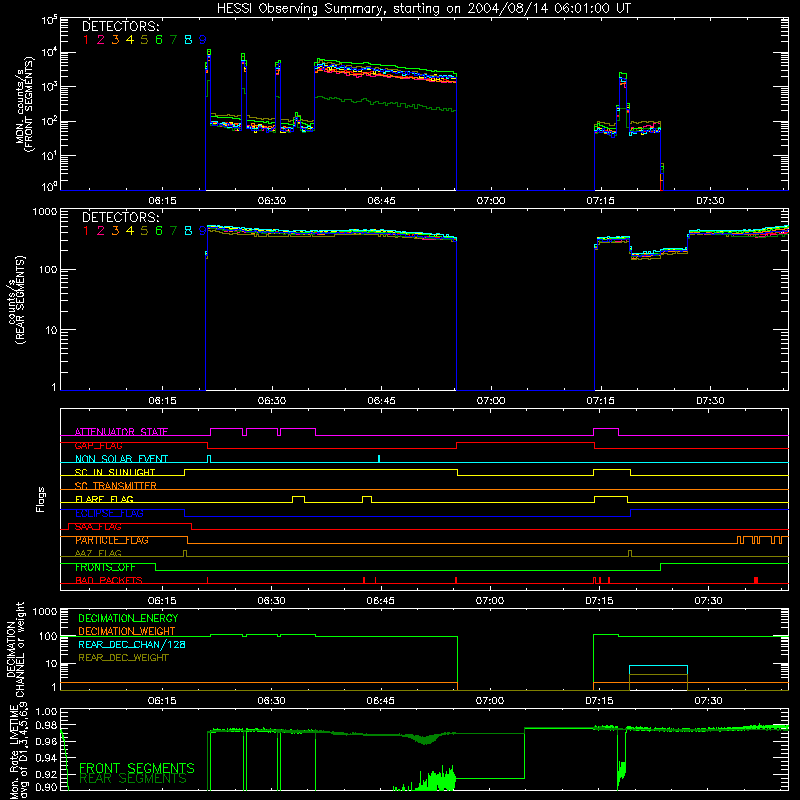Click the HESSI Observing Summary title text
Viewport: 800px width, 800px height.
coord(424,9)
